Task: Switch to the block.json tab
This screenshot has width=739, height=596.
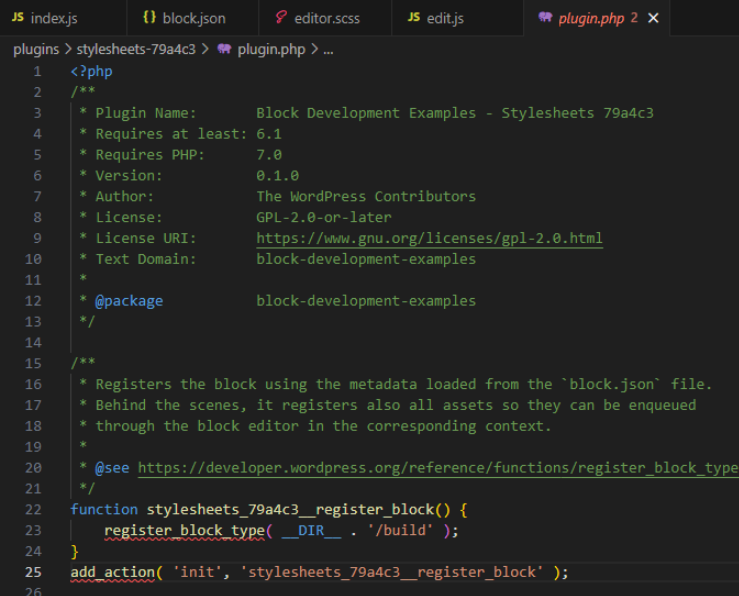Action: pos(194,18)
